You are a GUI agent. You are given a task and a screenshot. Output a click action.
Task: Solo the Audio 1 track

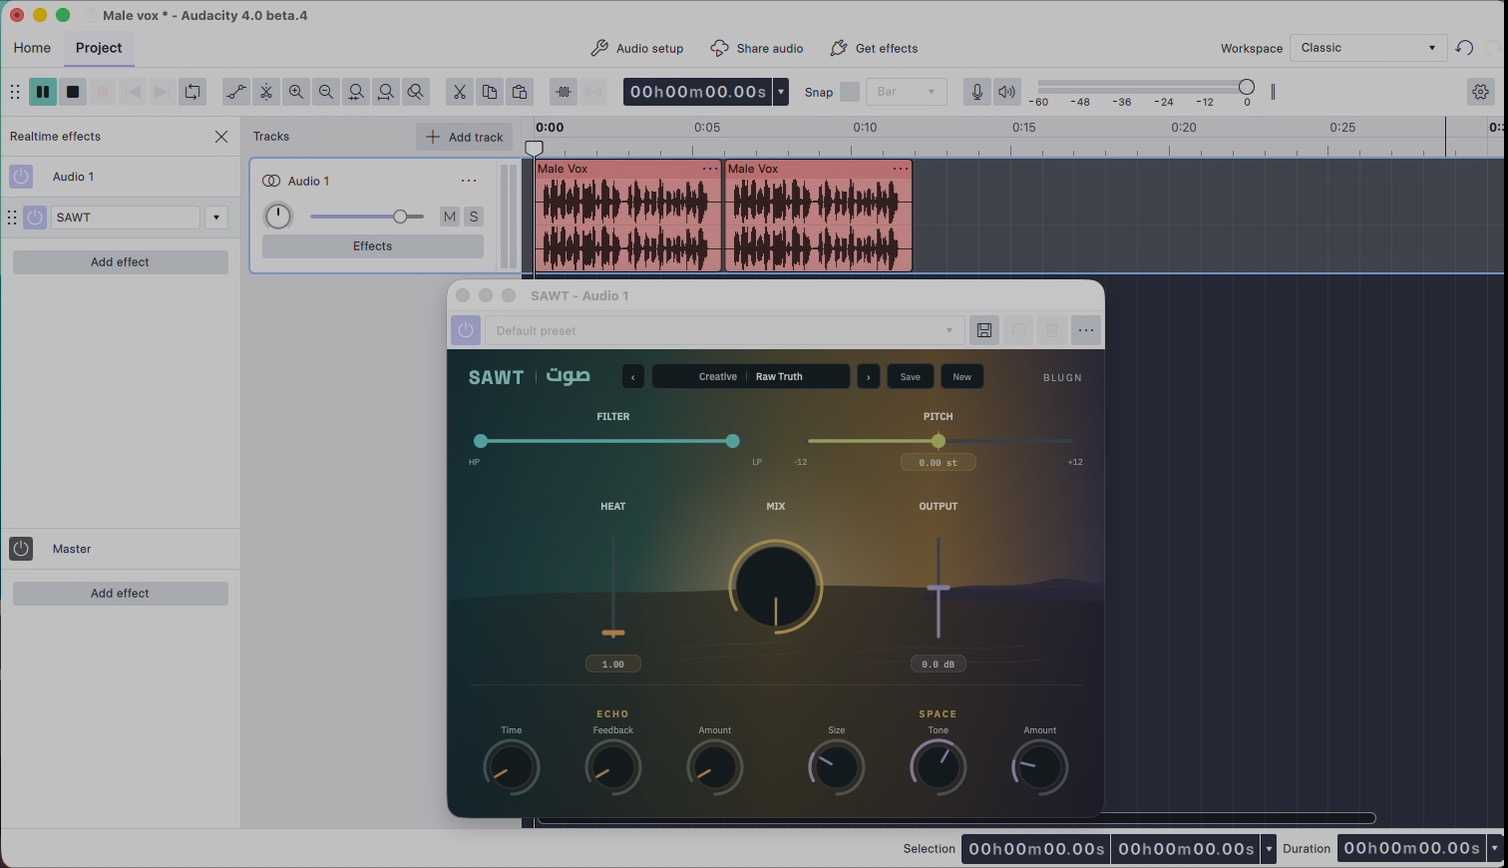474,217
